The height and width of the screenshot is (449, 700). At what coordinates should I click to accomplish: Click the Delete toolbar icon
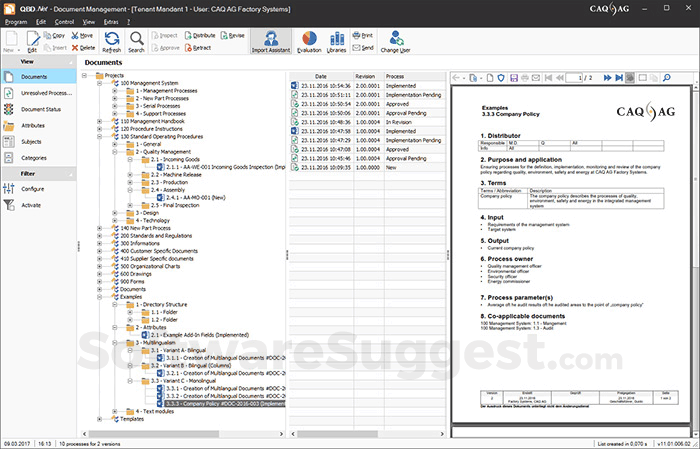tap(83, 48)
